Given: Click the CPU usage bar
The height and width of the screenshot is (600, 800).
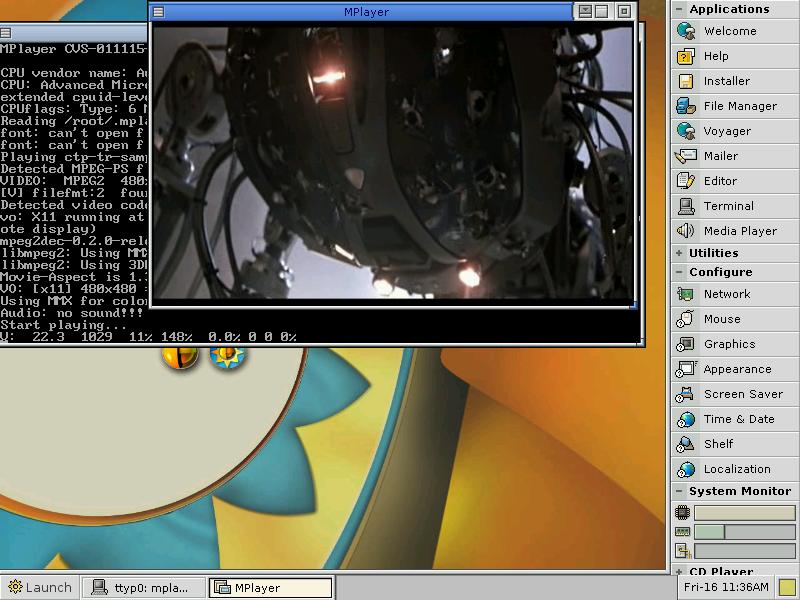Looking at the screenshot, I should 744,513.
